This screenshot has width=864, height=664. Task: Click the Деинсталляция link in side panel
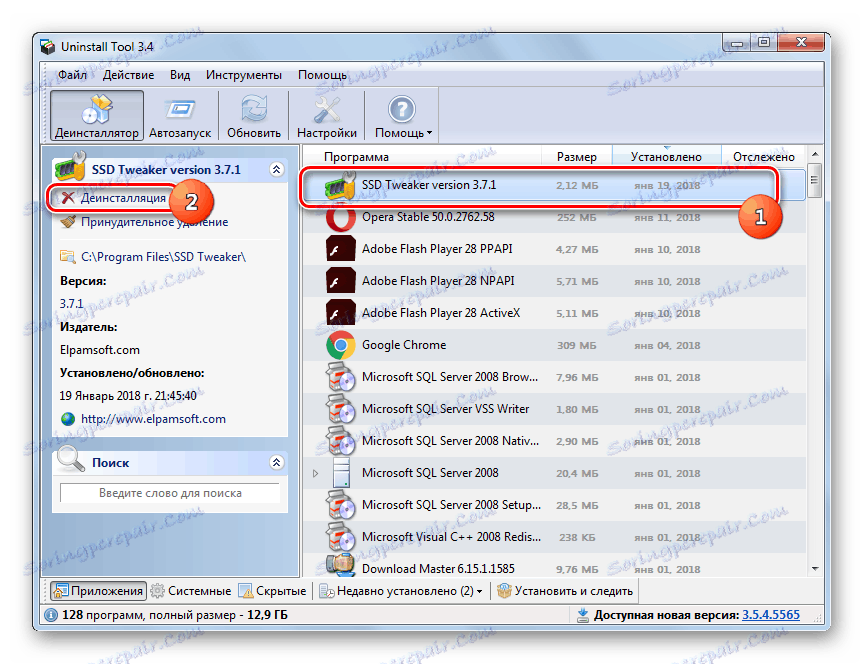(x=123, y=198)
